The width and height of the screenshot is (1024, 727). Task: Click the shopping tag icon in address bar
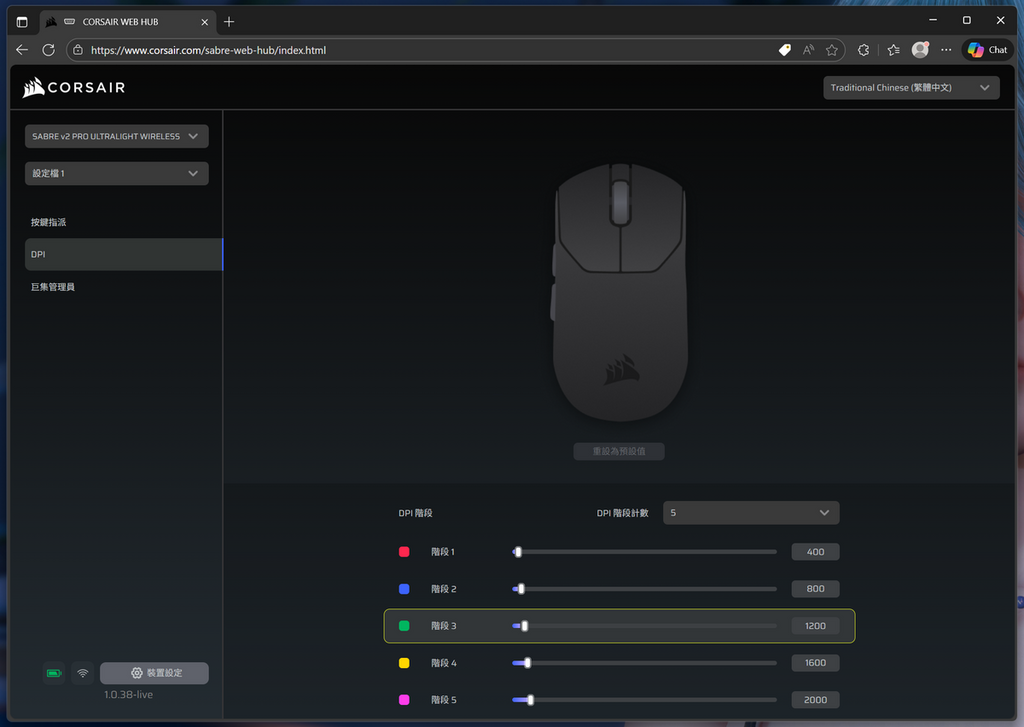pos(784,49)
